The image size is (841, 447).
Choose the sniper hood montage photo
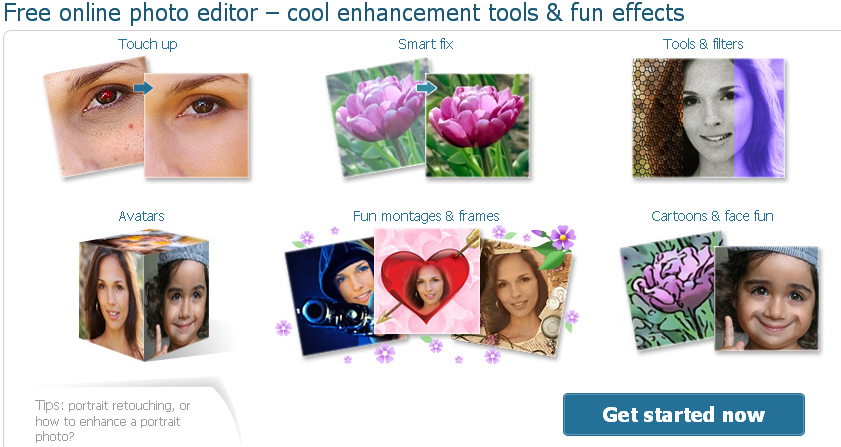coord(329,297)
